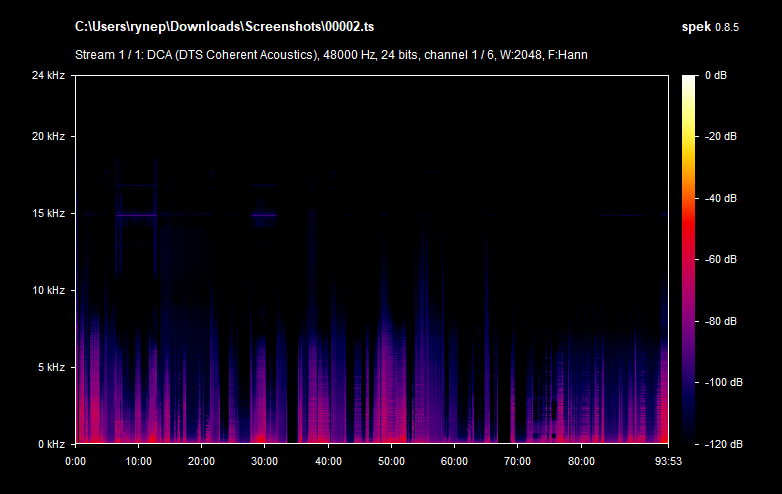Screen dimensions: 782x494
Task: Click the 24 kHz frequency axis label
Action: 48,75
